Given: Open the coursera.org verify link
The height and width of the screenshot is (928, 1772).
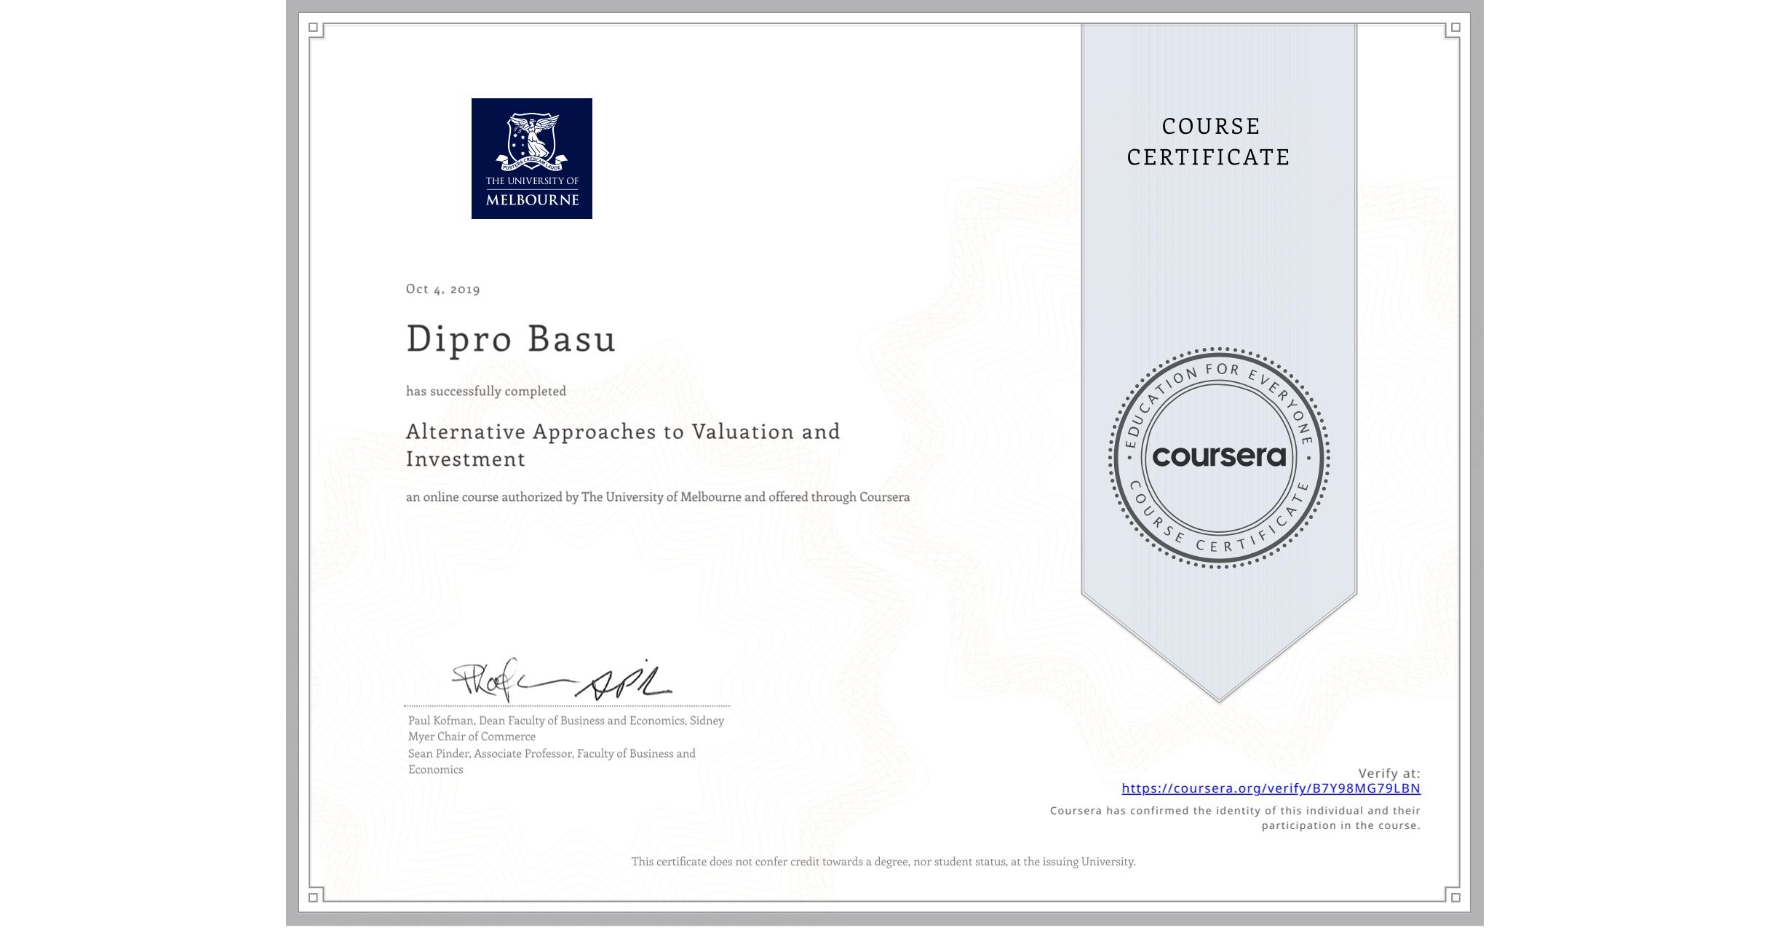Looking at the screenshot, I should tap(1271, 788).
